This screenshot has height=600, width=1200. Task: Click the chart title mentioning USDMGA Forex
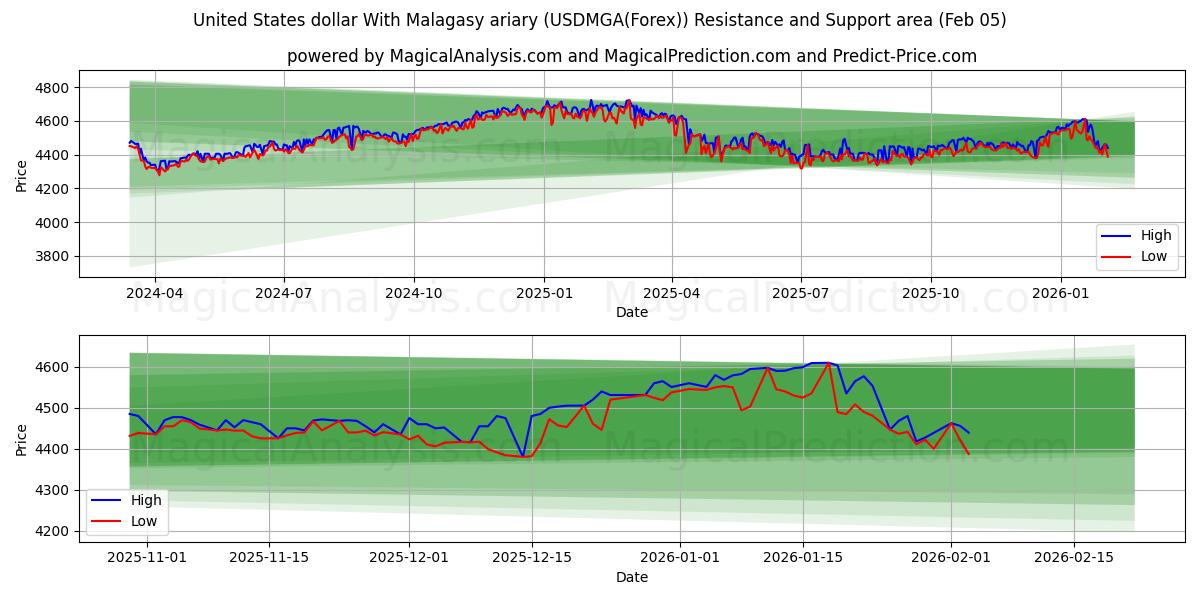click(x=600, y=20)
